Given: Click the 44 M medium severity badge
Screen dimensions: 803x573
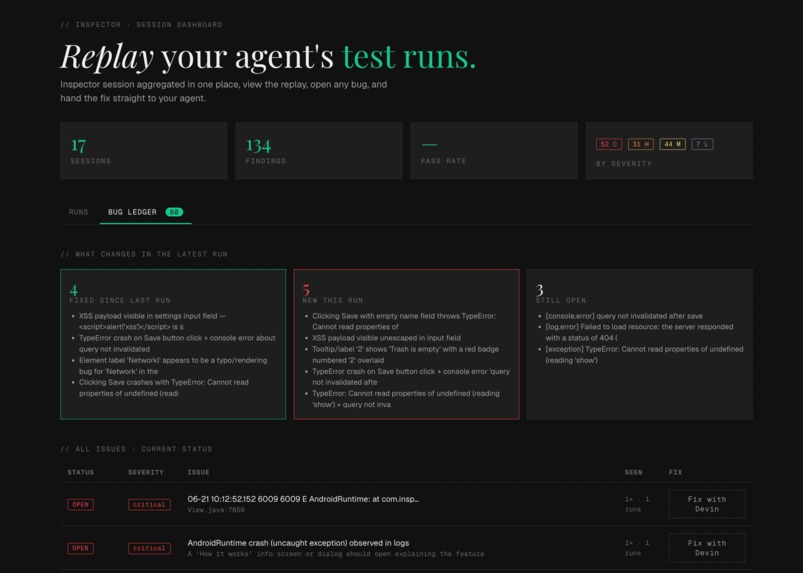Looking at the screenshot, I should (672, 144).
